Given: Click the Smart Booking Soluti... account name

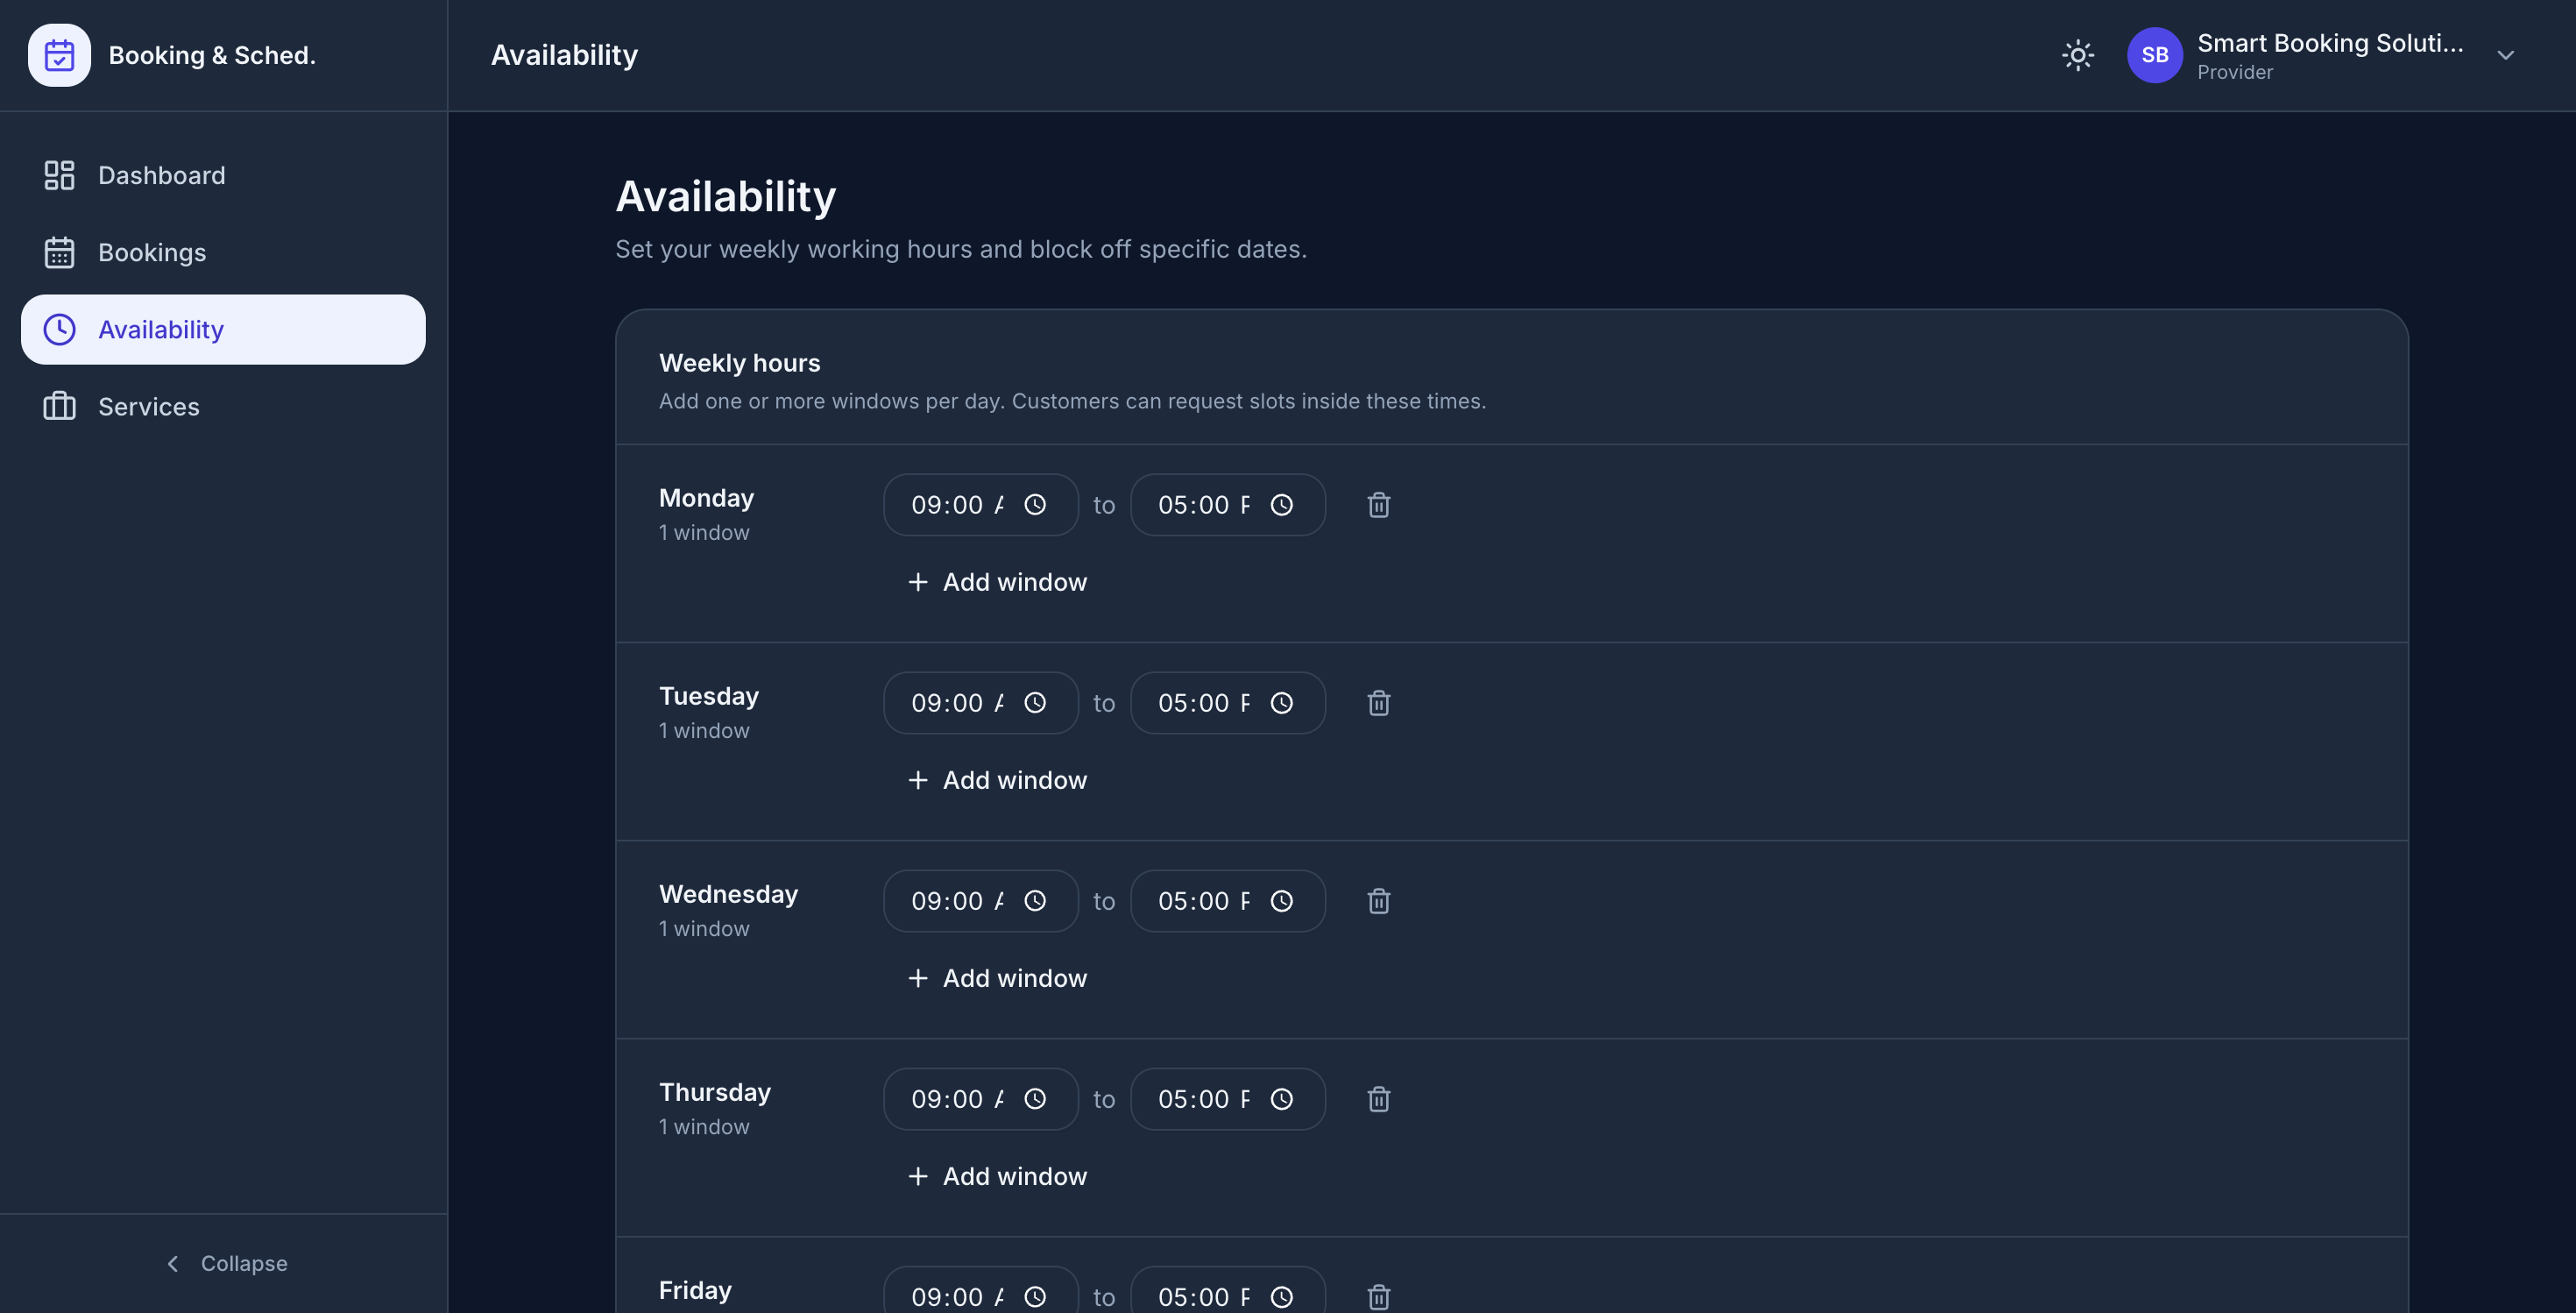Looking at the screenshot, I should click(2329, 43).
